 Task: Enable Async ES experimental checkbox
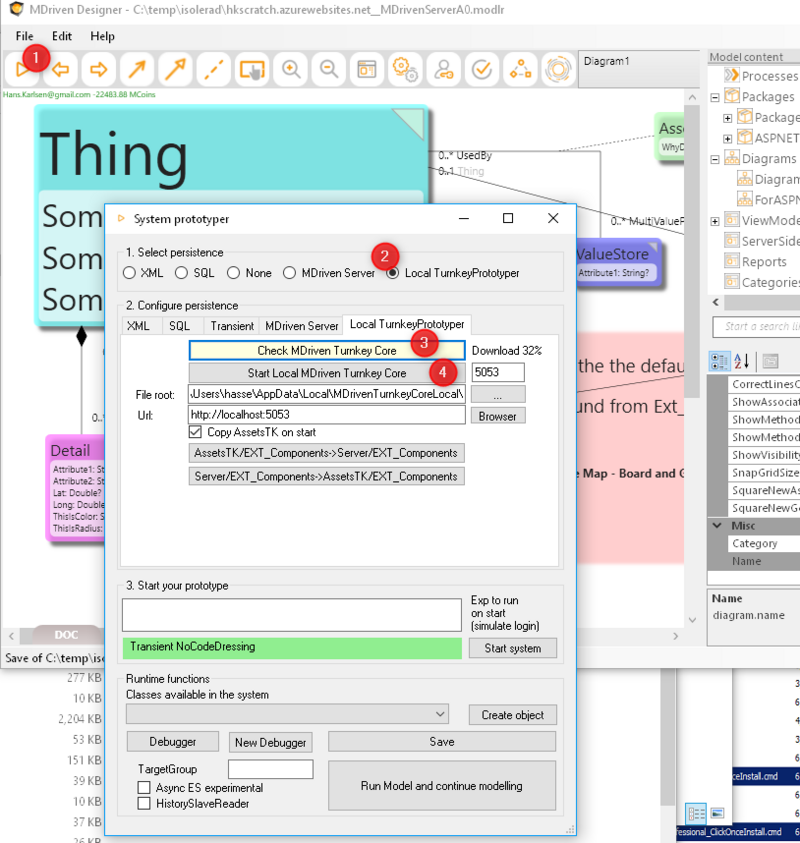tap(144, 788)
